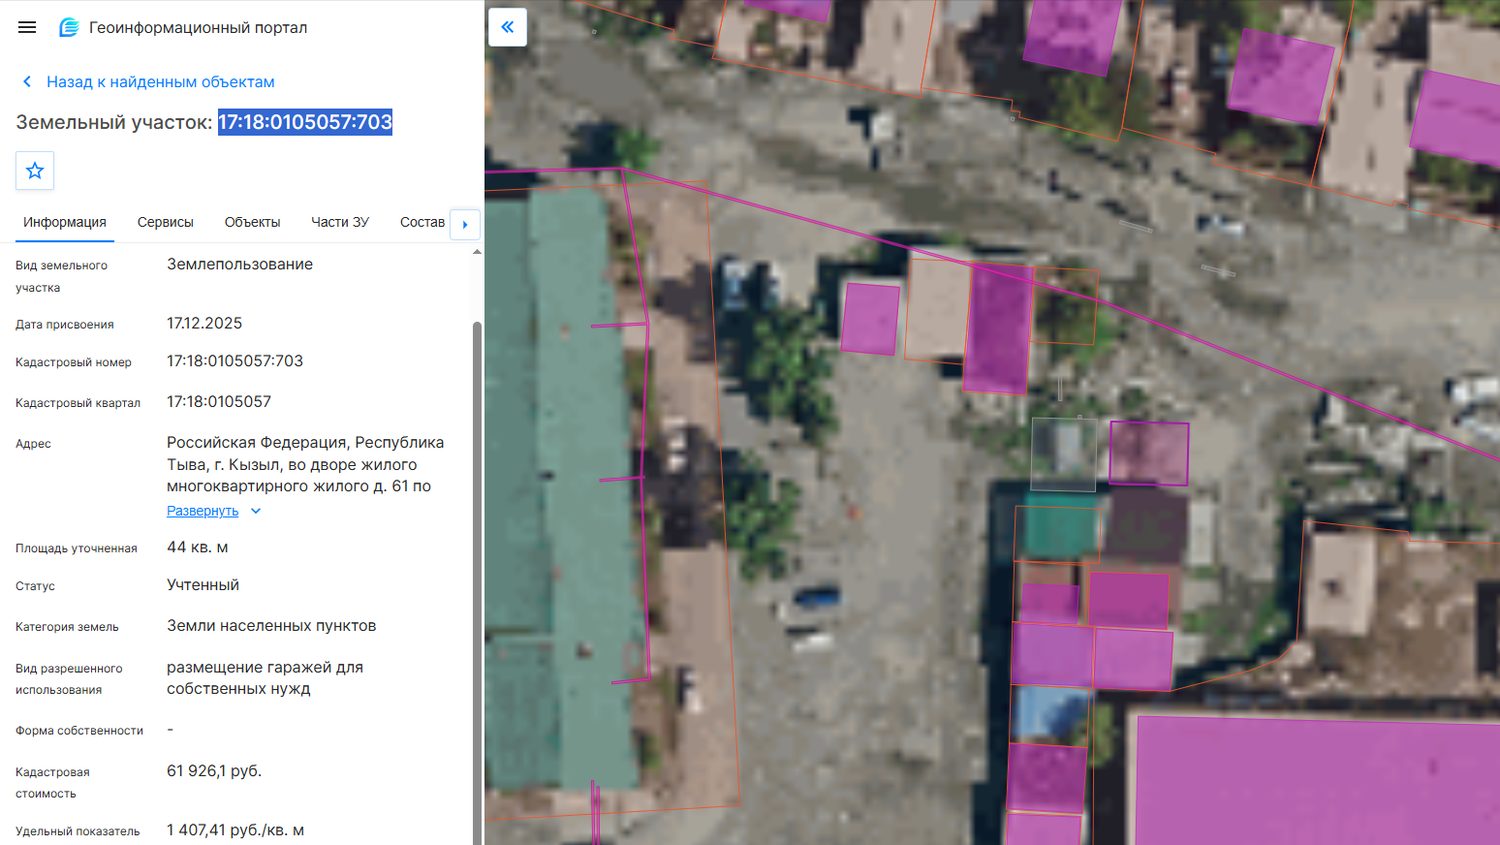Click the back arrow chevron icon
The width and height of the screenshot is (1500, 845).
click(27, 82)
